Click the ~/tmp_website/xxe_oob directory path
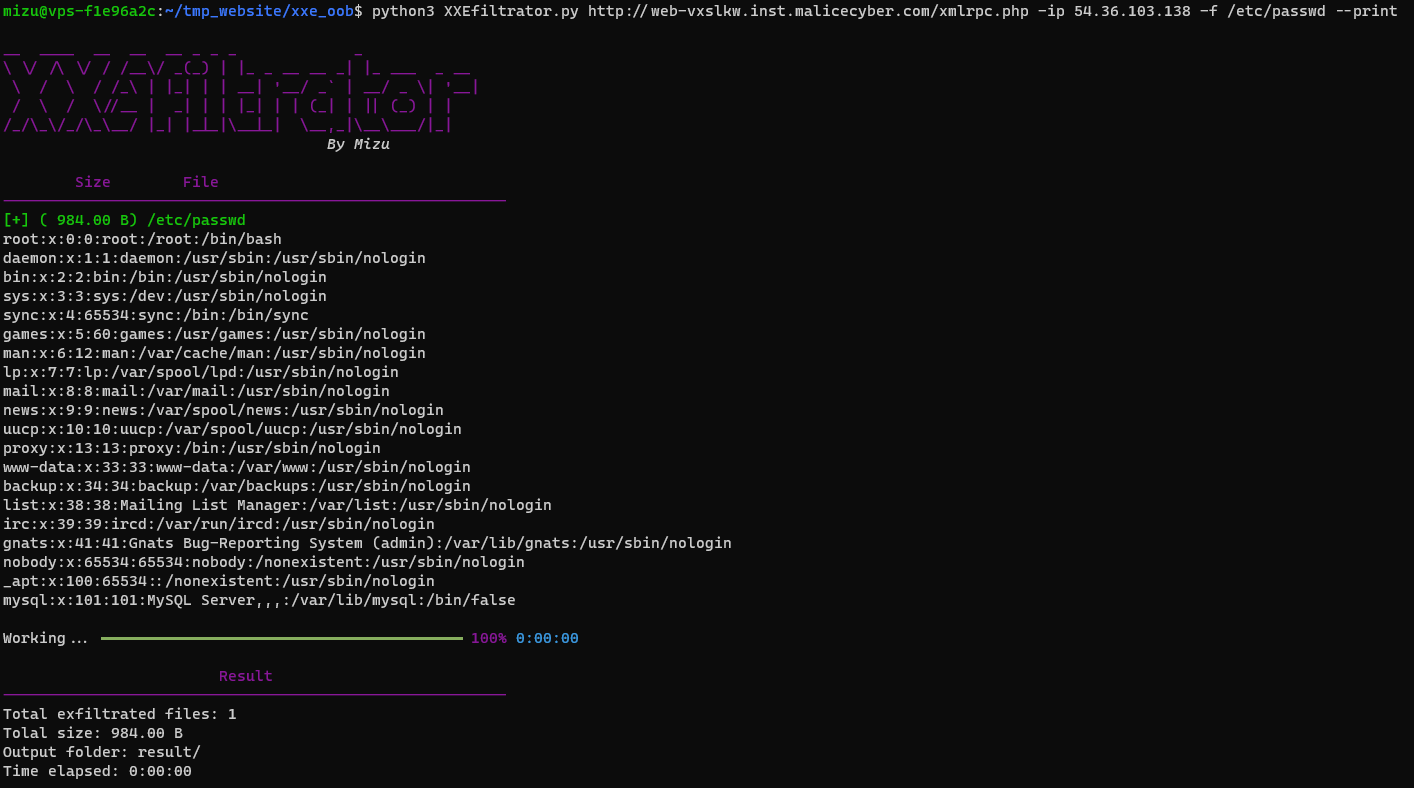1414x788 pixels. click(x=259, y=11)
